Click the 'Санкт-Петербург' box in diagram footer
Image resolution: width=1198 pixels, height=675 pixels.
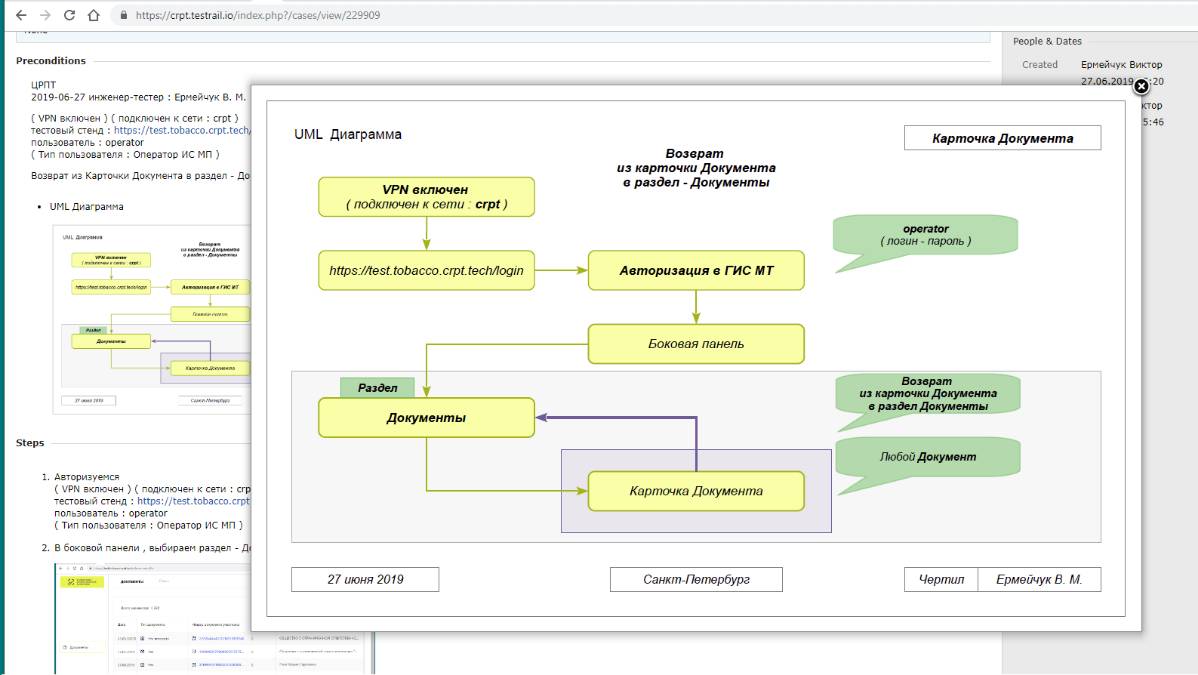click(696, 580)
